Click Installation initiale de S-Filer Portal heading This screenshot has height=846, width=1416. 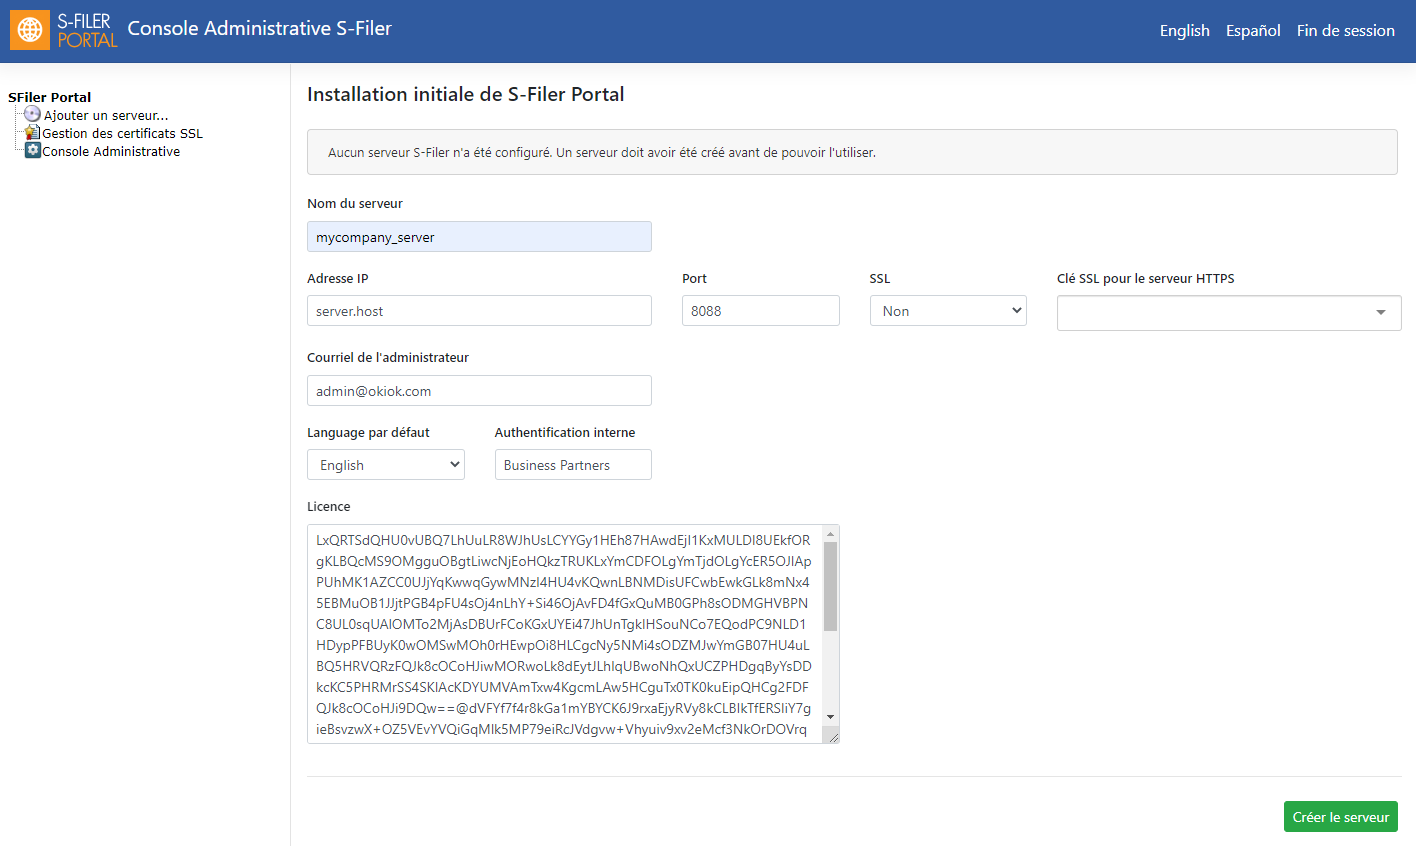pyautogui.click(x=465, y=94)
